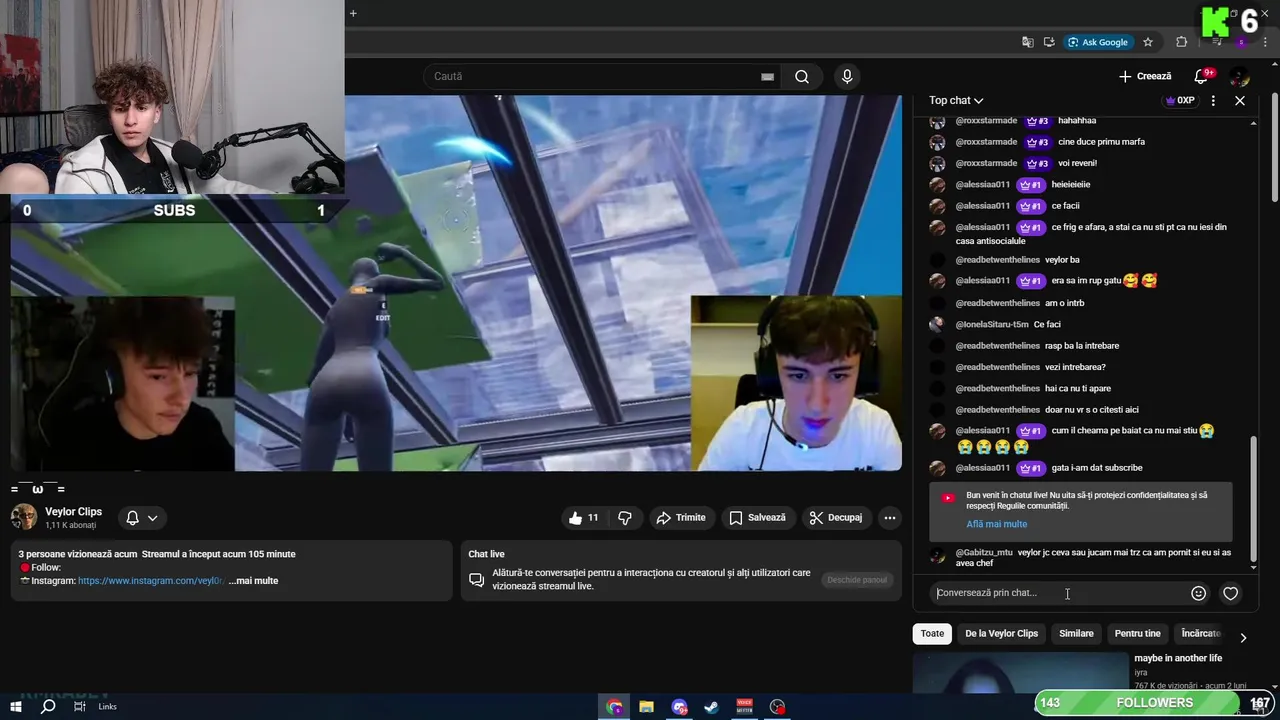The width and height of the screenshot is (1280, 720).
Task: Expand the Top chat mode dropdown
Action: tap(956, 100)
